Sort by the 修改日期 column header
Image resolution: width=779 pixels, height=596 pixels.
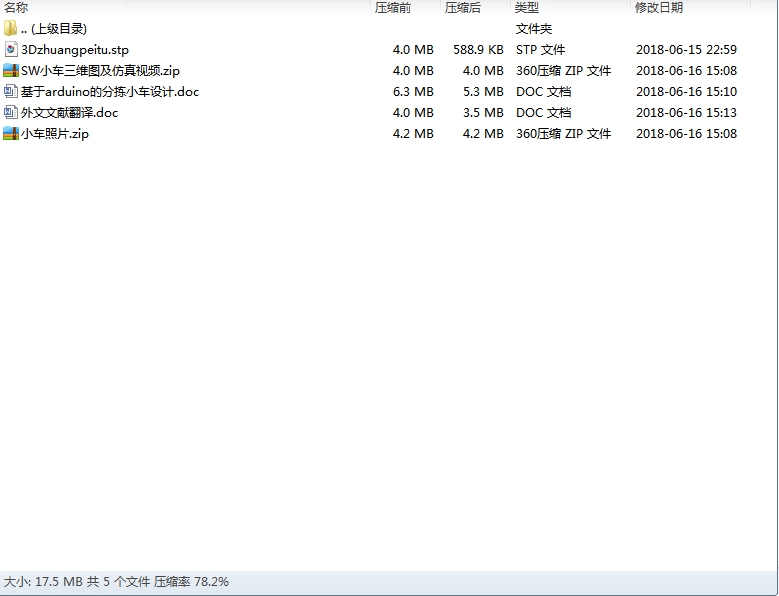click(x=659, y=7)
